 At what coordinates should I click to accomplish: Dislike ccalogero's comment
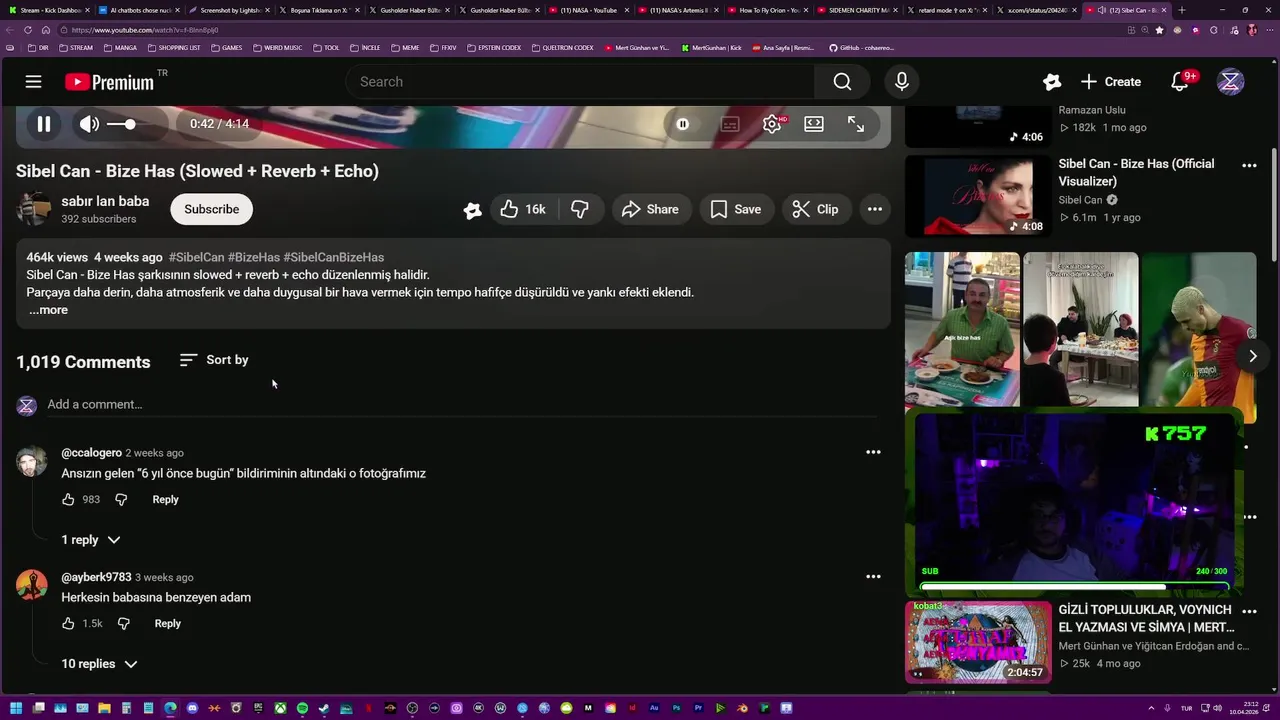pyautogui.click(x=121, y=499)
